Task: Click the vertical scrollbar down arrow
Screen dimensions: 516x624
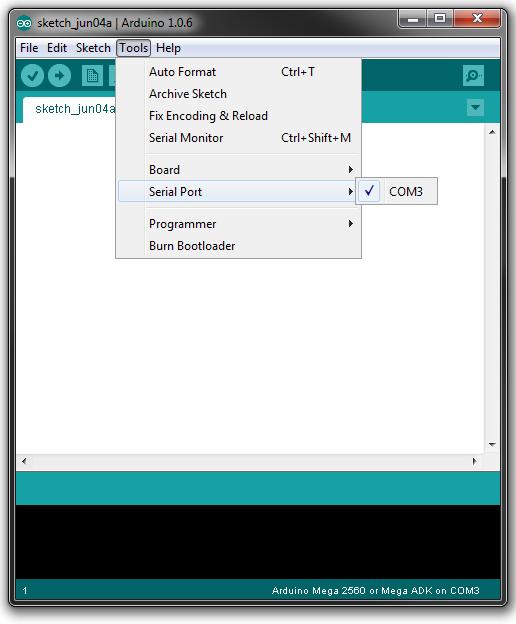Action: pyautogui.click(x=492, y=445)
